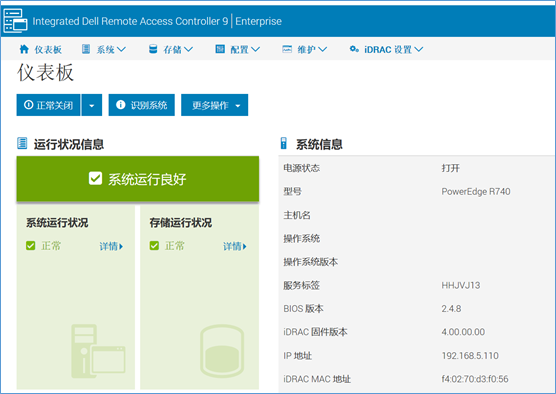556x394 pixels.
Task: Click the 操作系统版本 label
Action: point(310,262)
